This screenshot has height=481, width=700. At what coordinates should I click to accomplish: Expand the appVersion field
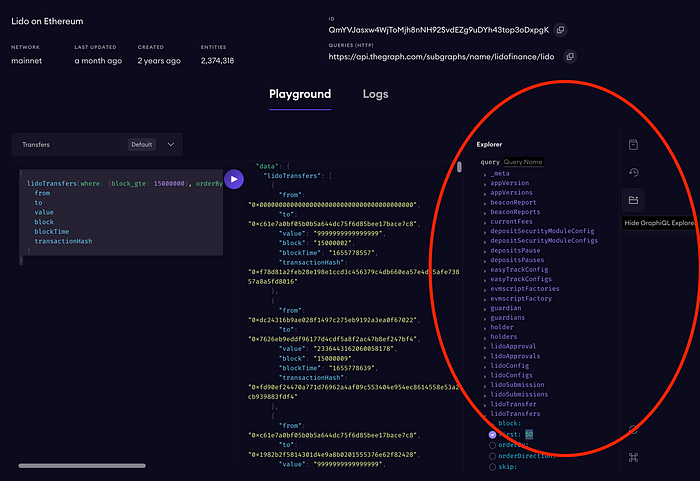[x=485, y=184]
